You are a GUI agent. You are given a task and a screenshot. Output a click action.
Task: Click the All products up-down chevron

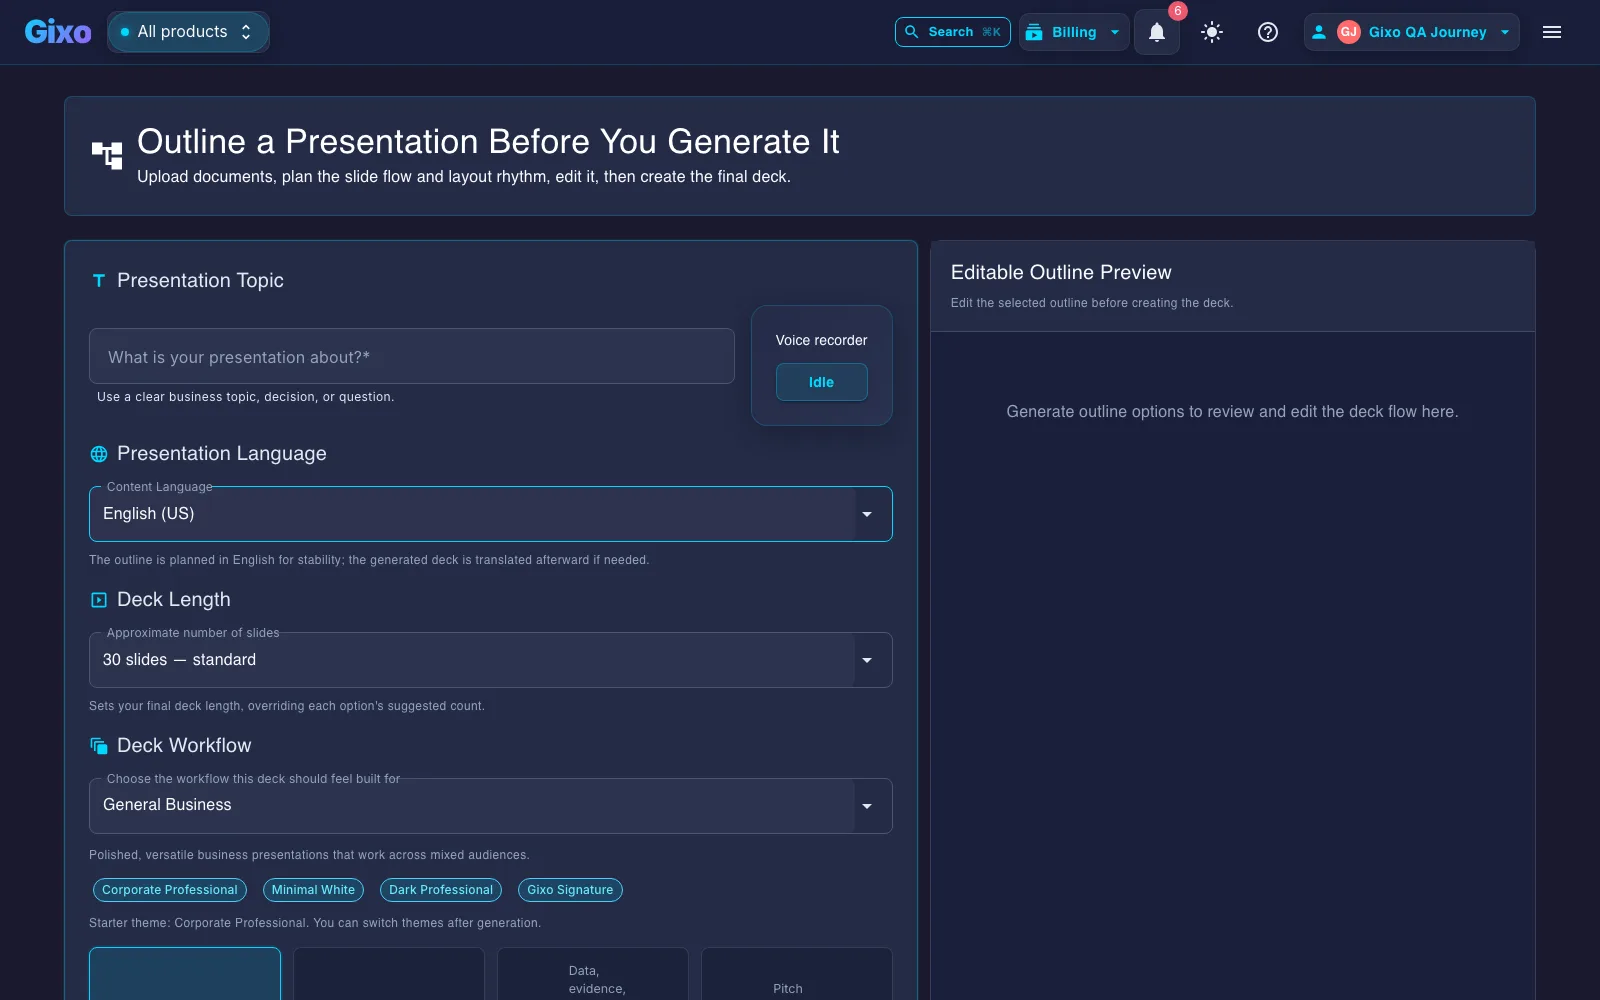click(x=246, y=32)
